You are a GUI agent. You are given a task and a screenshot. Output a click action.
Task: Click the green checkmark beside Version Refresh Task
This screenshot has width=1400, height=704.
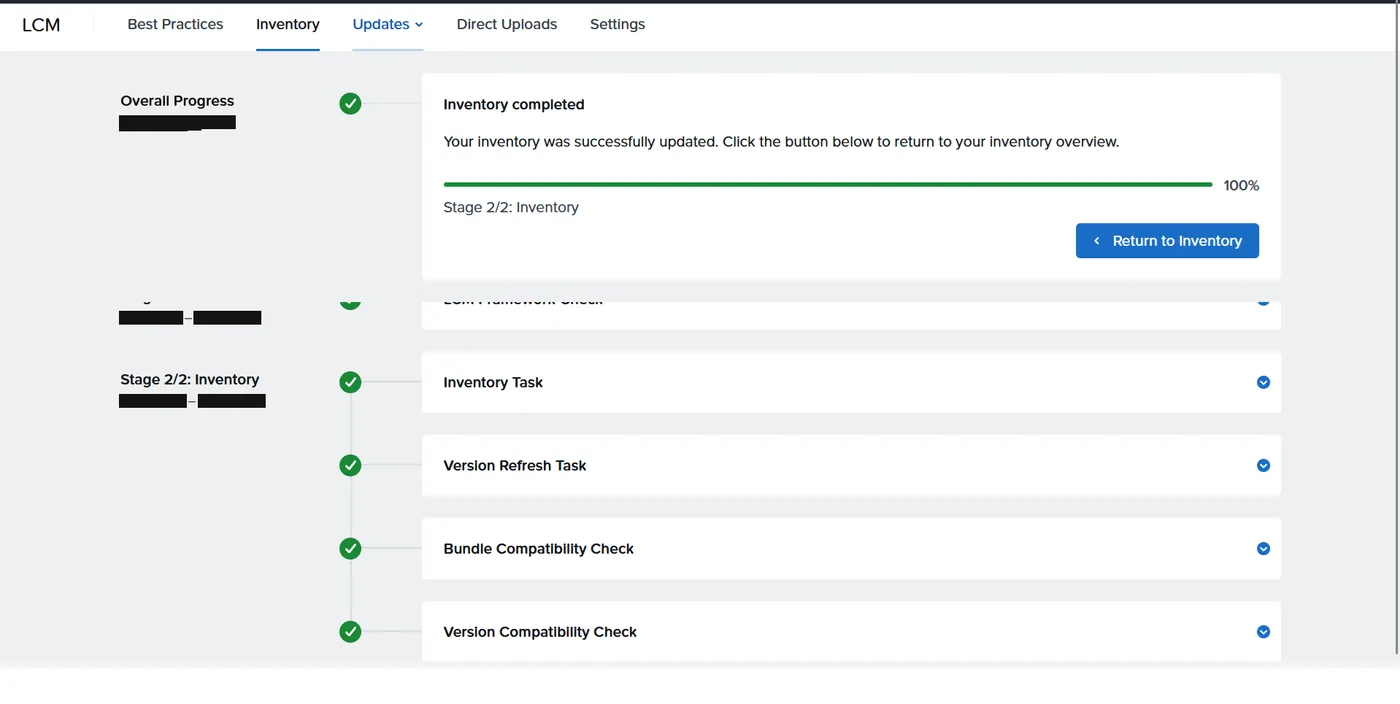[x=350, y=465]
